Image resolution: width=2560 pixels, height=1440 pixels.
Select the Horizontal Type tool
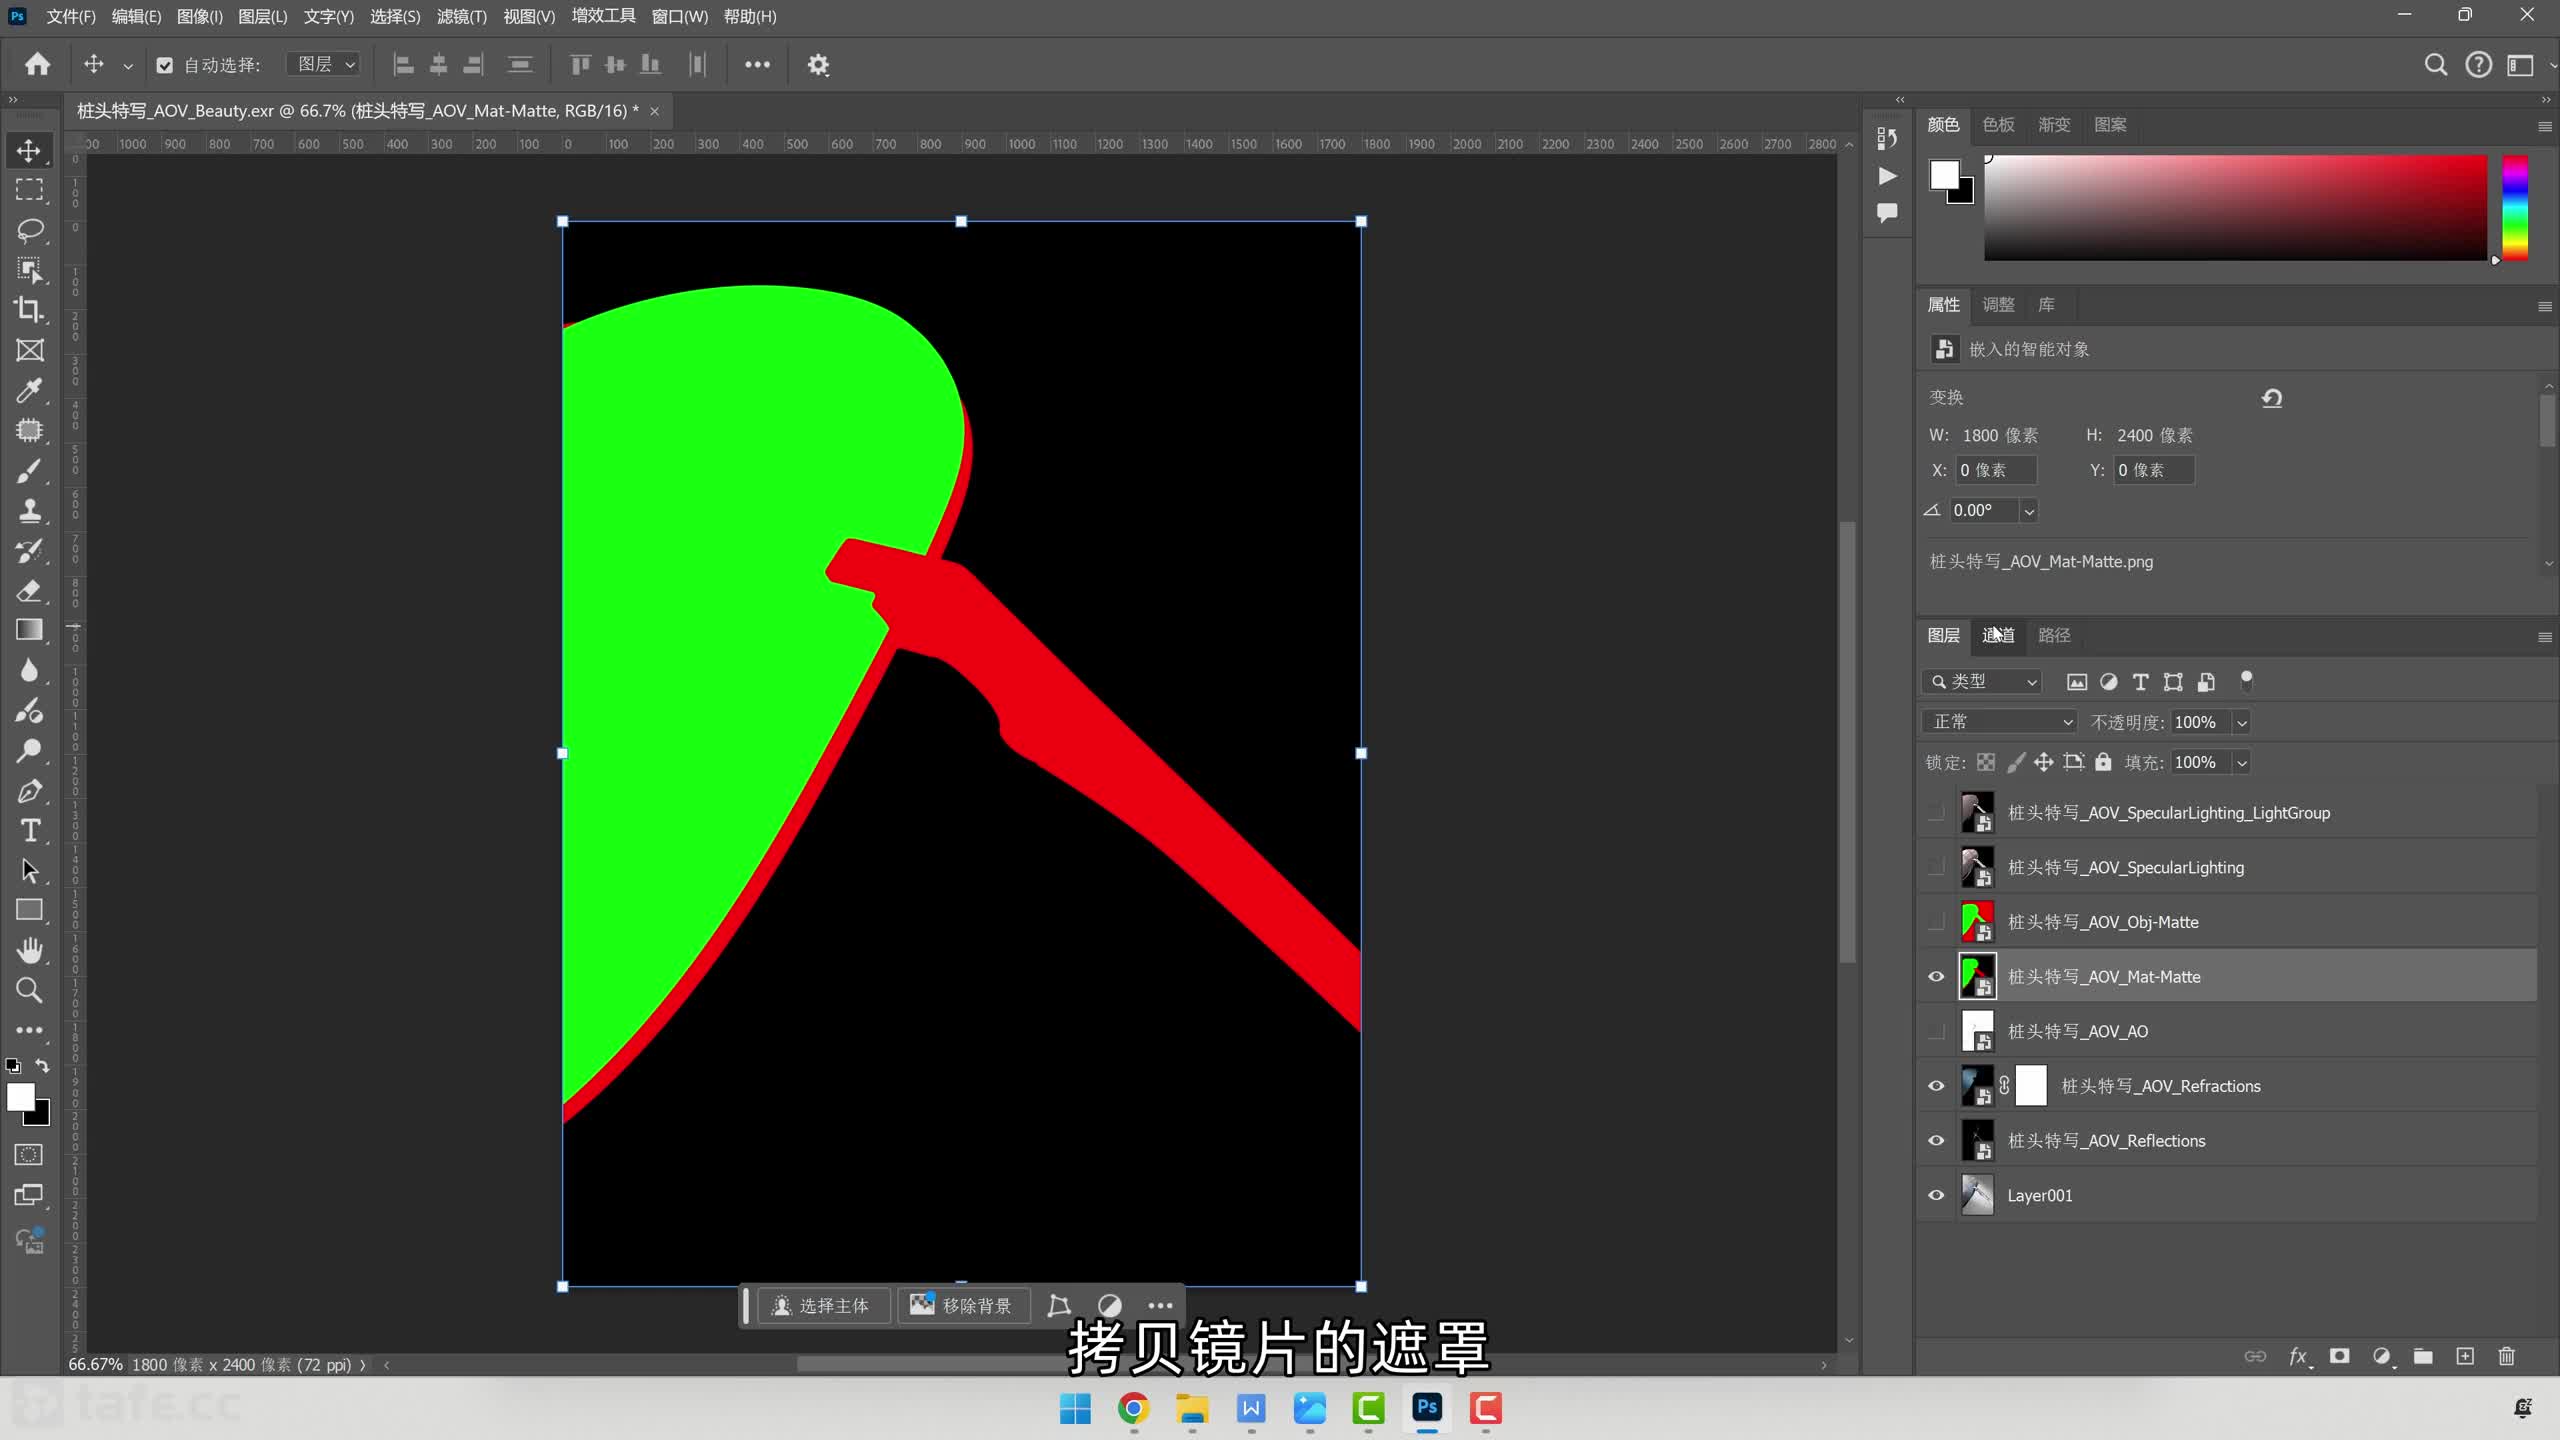tap(29, 830)
